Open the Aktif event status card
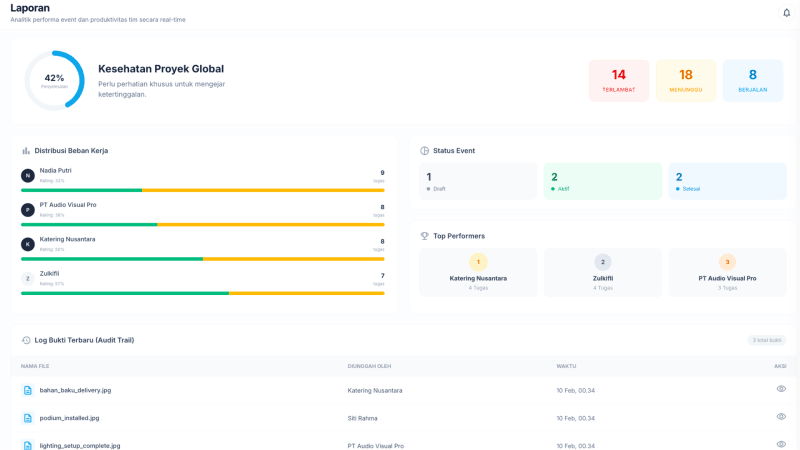This screenshot has height=450, width=800. 603,181
